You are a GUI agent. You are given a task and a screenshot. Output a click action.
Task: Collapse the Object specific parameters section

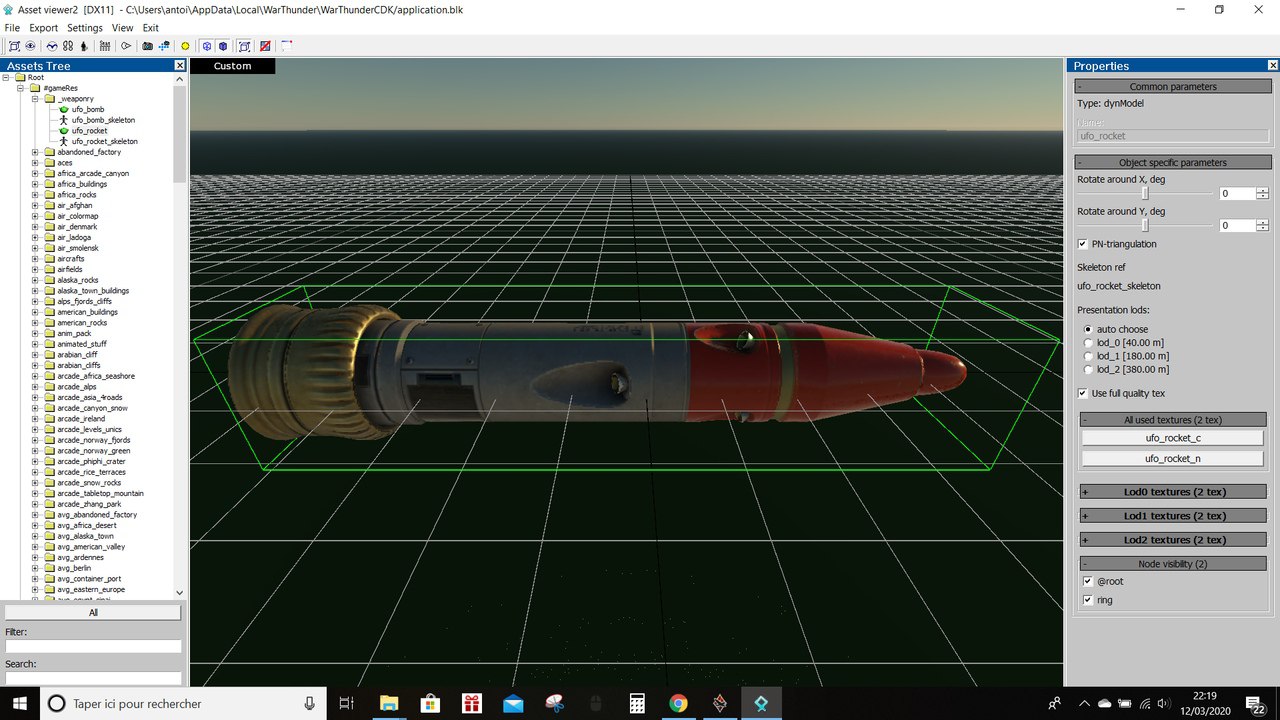pyautogui.click(x=1173, y=162)
